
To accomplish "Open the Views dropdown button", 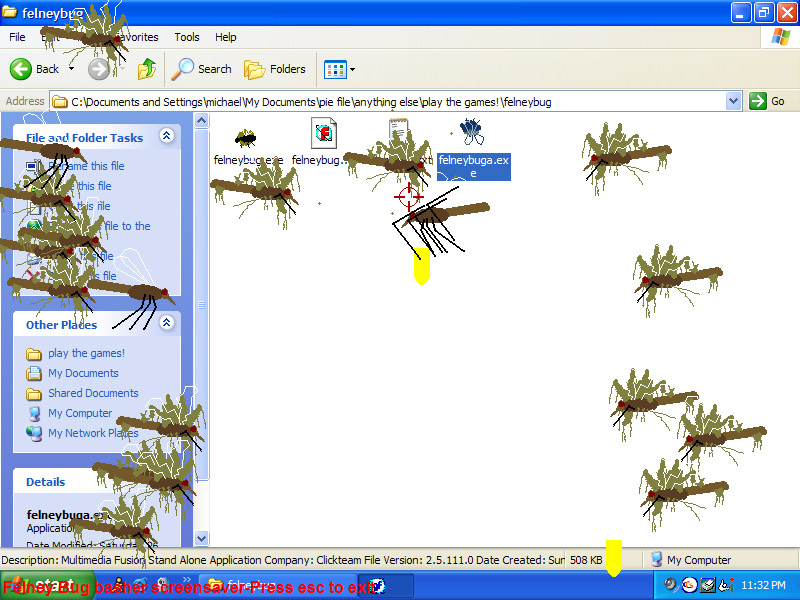I will tap(339, 69).
